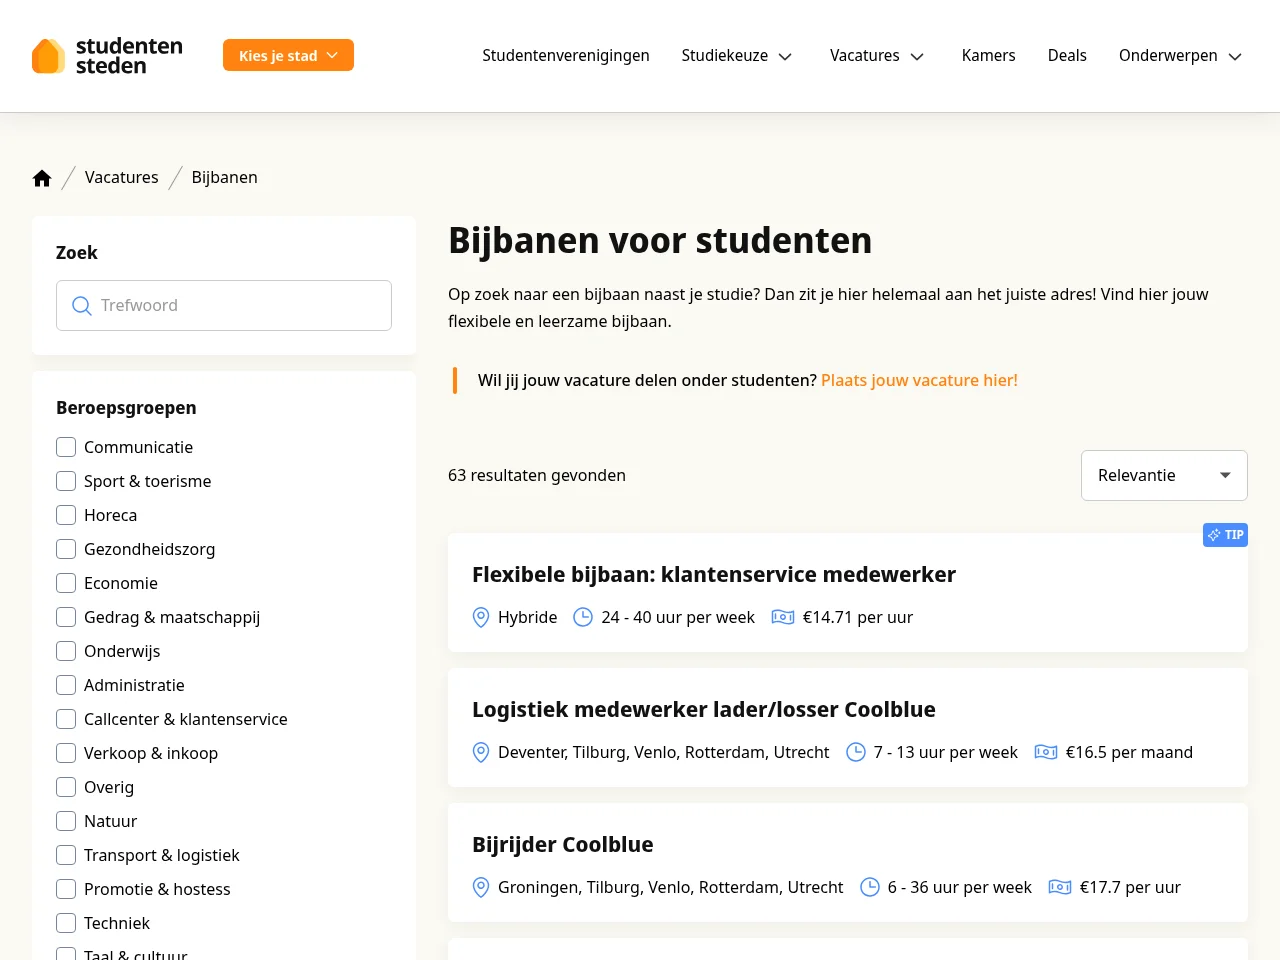This screenshot has height=960, width=1280.
Task: Enable the Techniek checkbox
Action: pyautogui.click(x=66, y=923)
